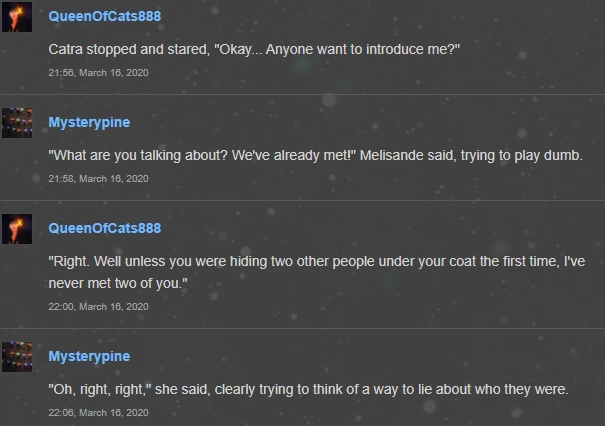Click the 21:58, March 16, 2020 timestamp
Viewport: 605px width, 426px height.
(x=98, y=178)
